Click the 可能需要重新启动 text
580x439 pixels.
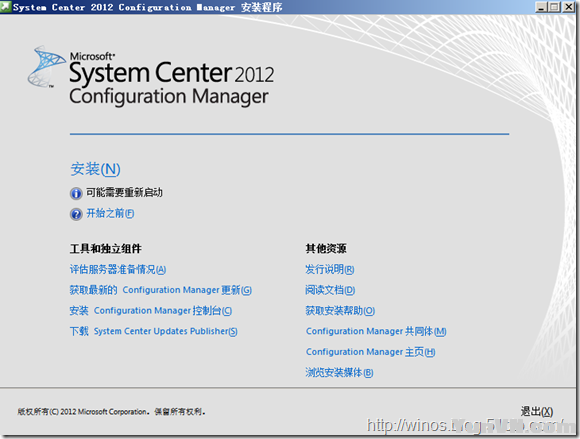pos(124,193)
